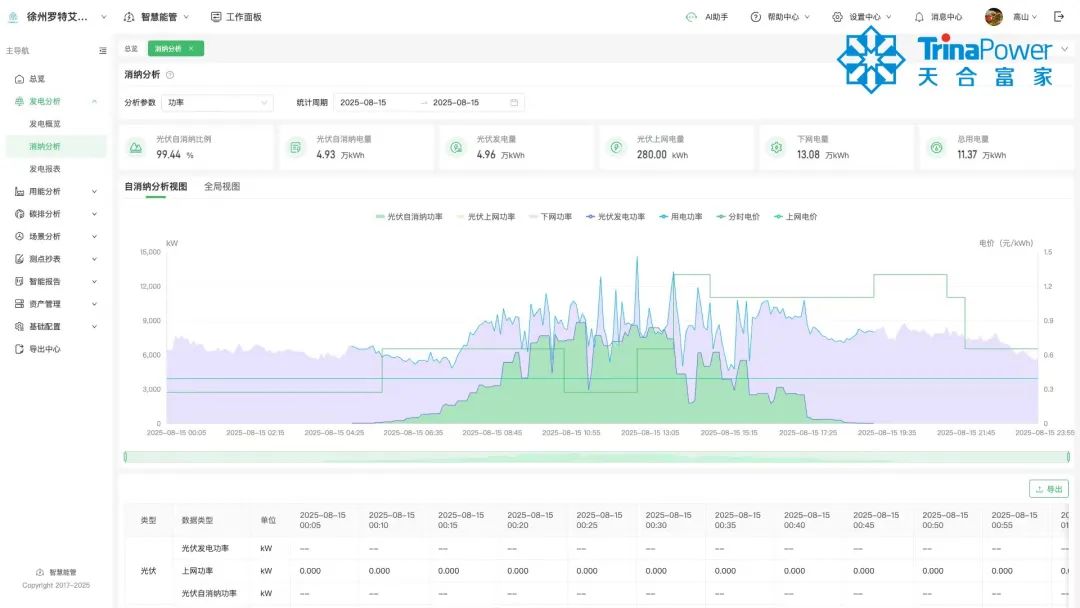Open 发电报表 in the sidebar
This screenshot has height=608, width=1080.
tap(45, 169)
